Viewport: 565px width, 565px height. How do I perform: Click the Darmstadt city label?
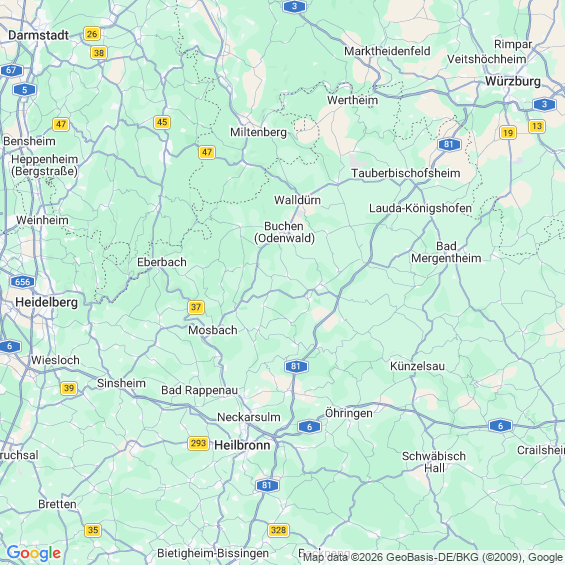pyautogui.click(x=39, y=35)
